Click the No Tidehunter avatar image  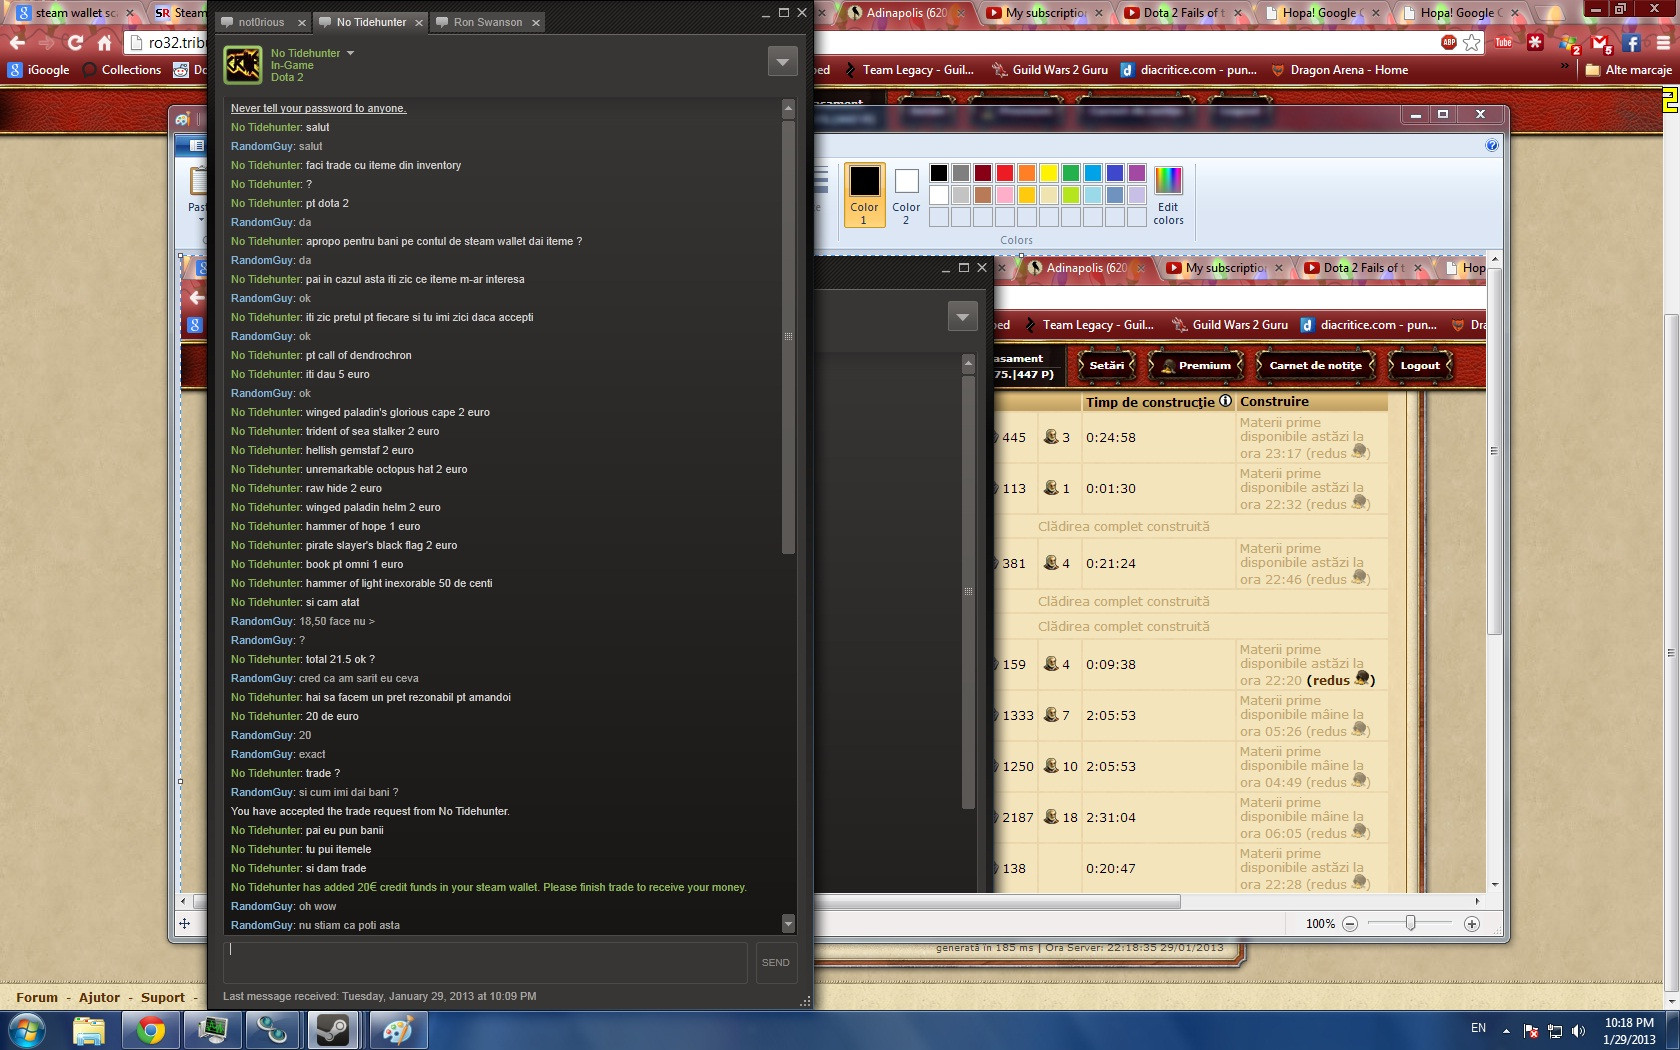[x=243, y=64]
